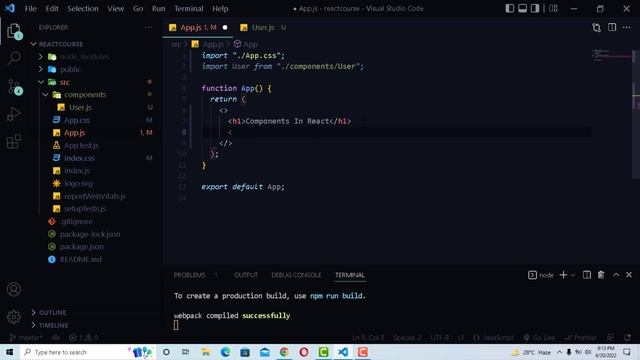
Task: Open the Manage gear icon
Action: tap(13, 317)
